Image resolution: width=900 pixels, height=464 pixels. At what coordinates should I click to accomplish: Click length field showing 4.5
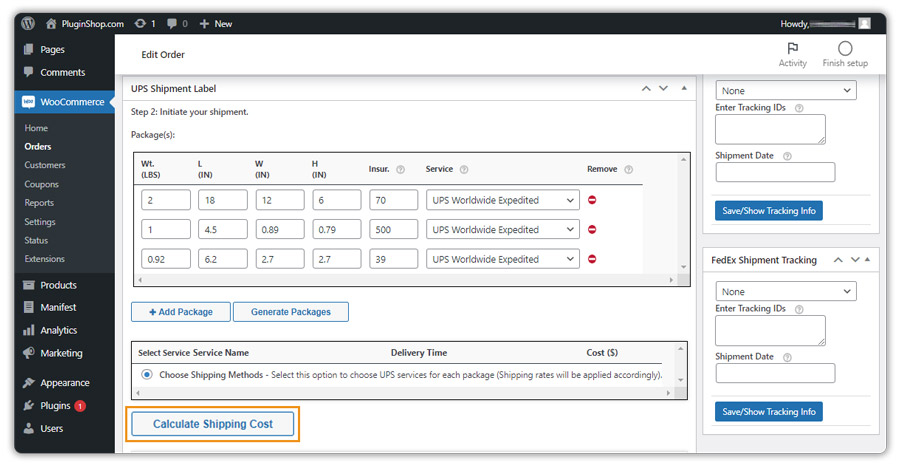pos(223,229)
